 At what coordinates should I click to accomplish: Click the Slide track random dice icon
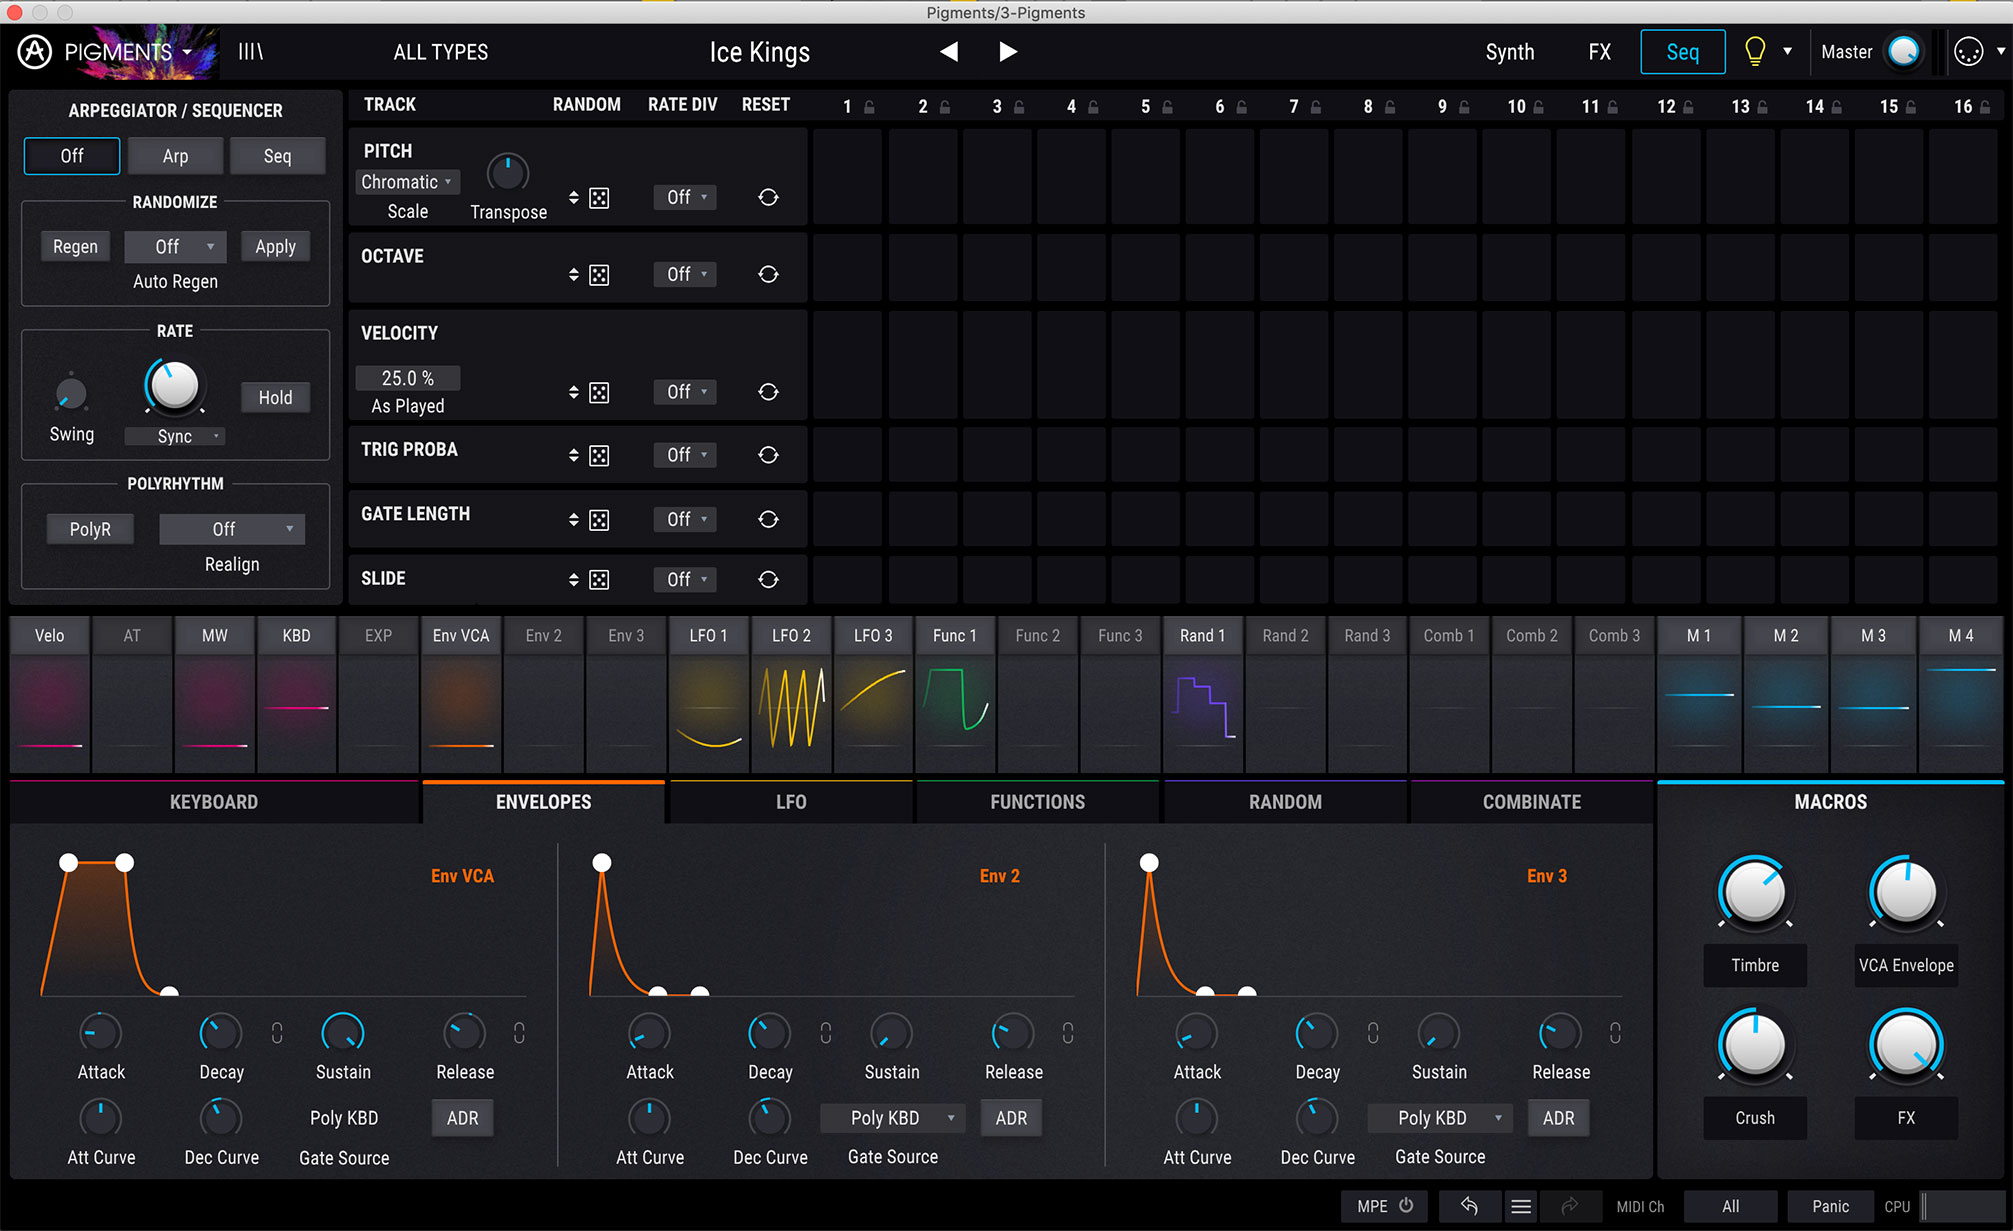tap(599, 580)
